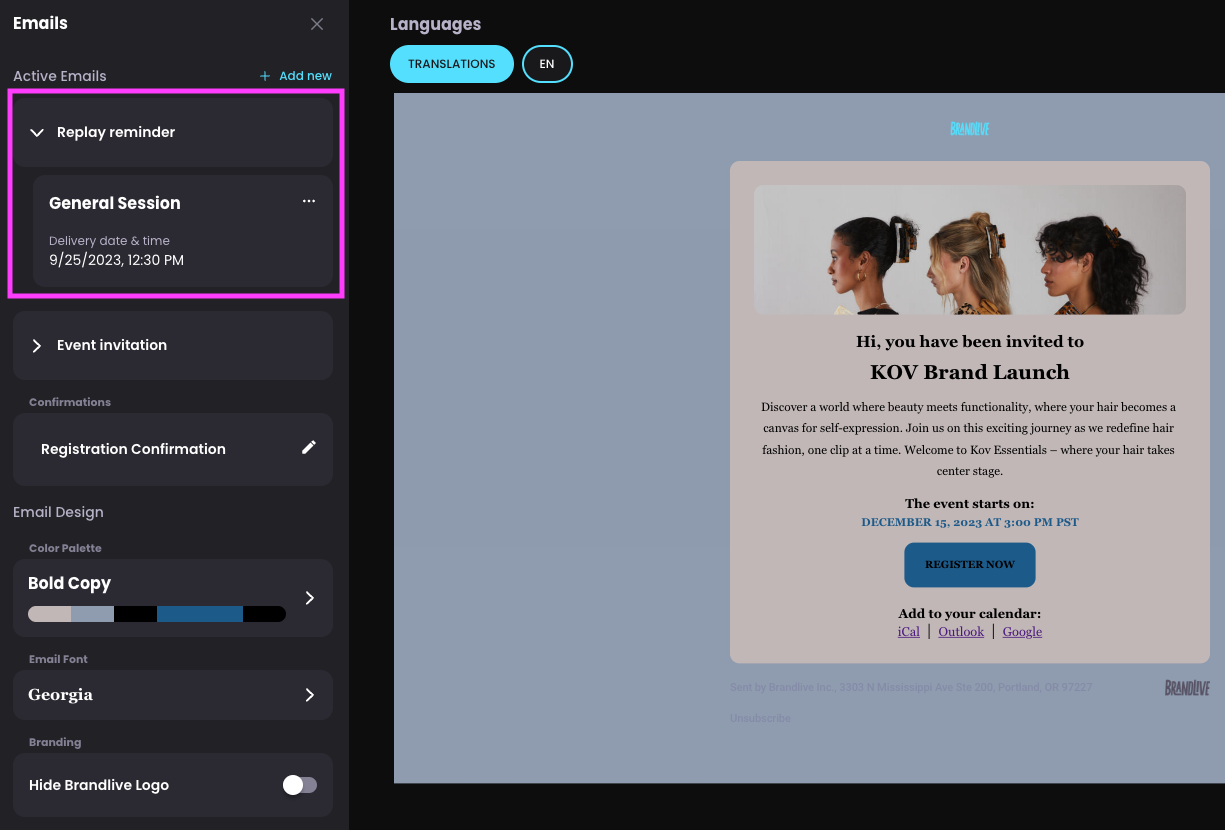Toggle Hide Brandlive Logo switch
The image size is (1225, 830).
pos(300,785)
